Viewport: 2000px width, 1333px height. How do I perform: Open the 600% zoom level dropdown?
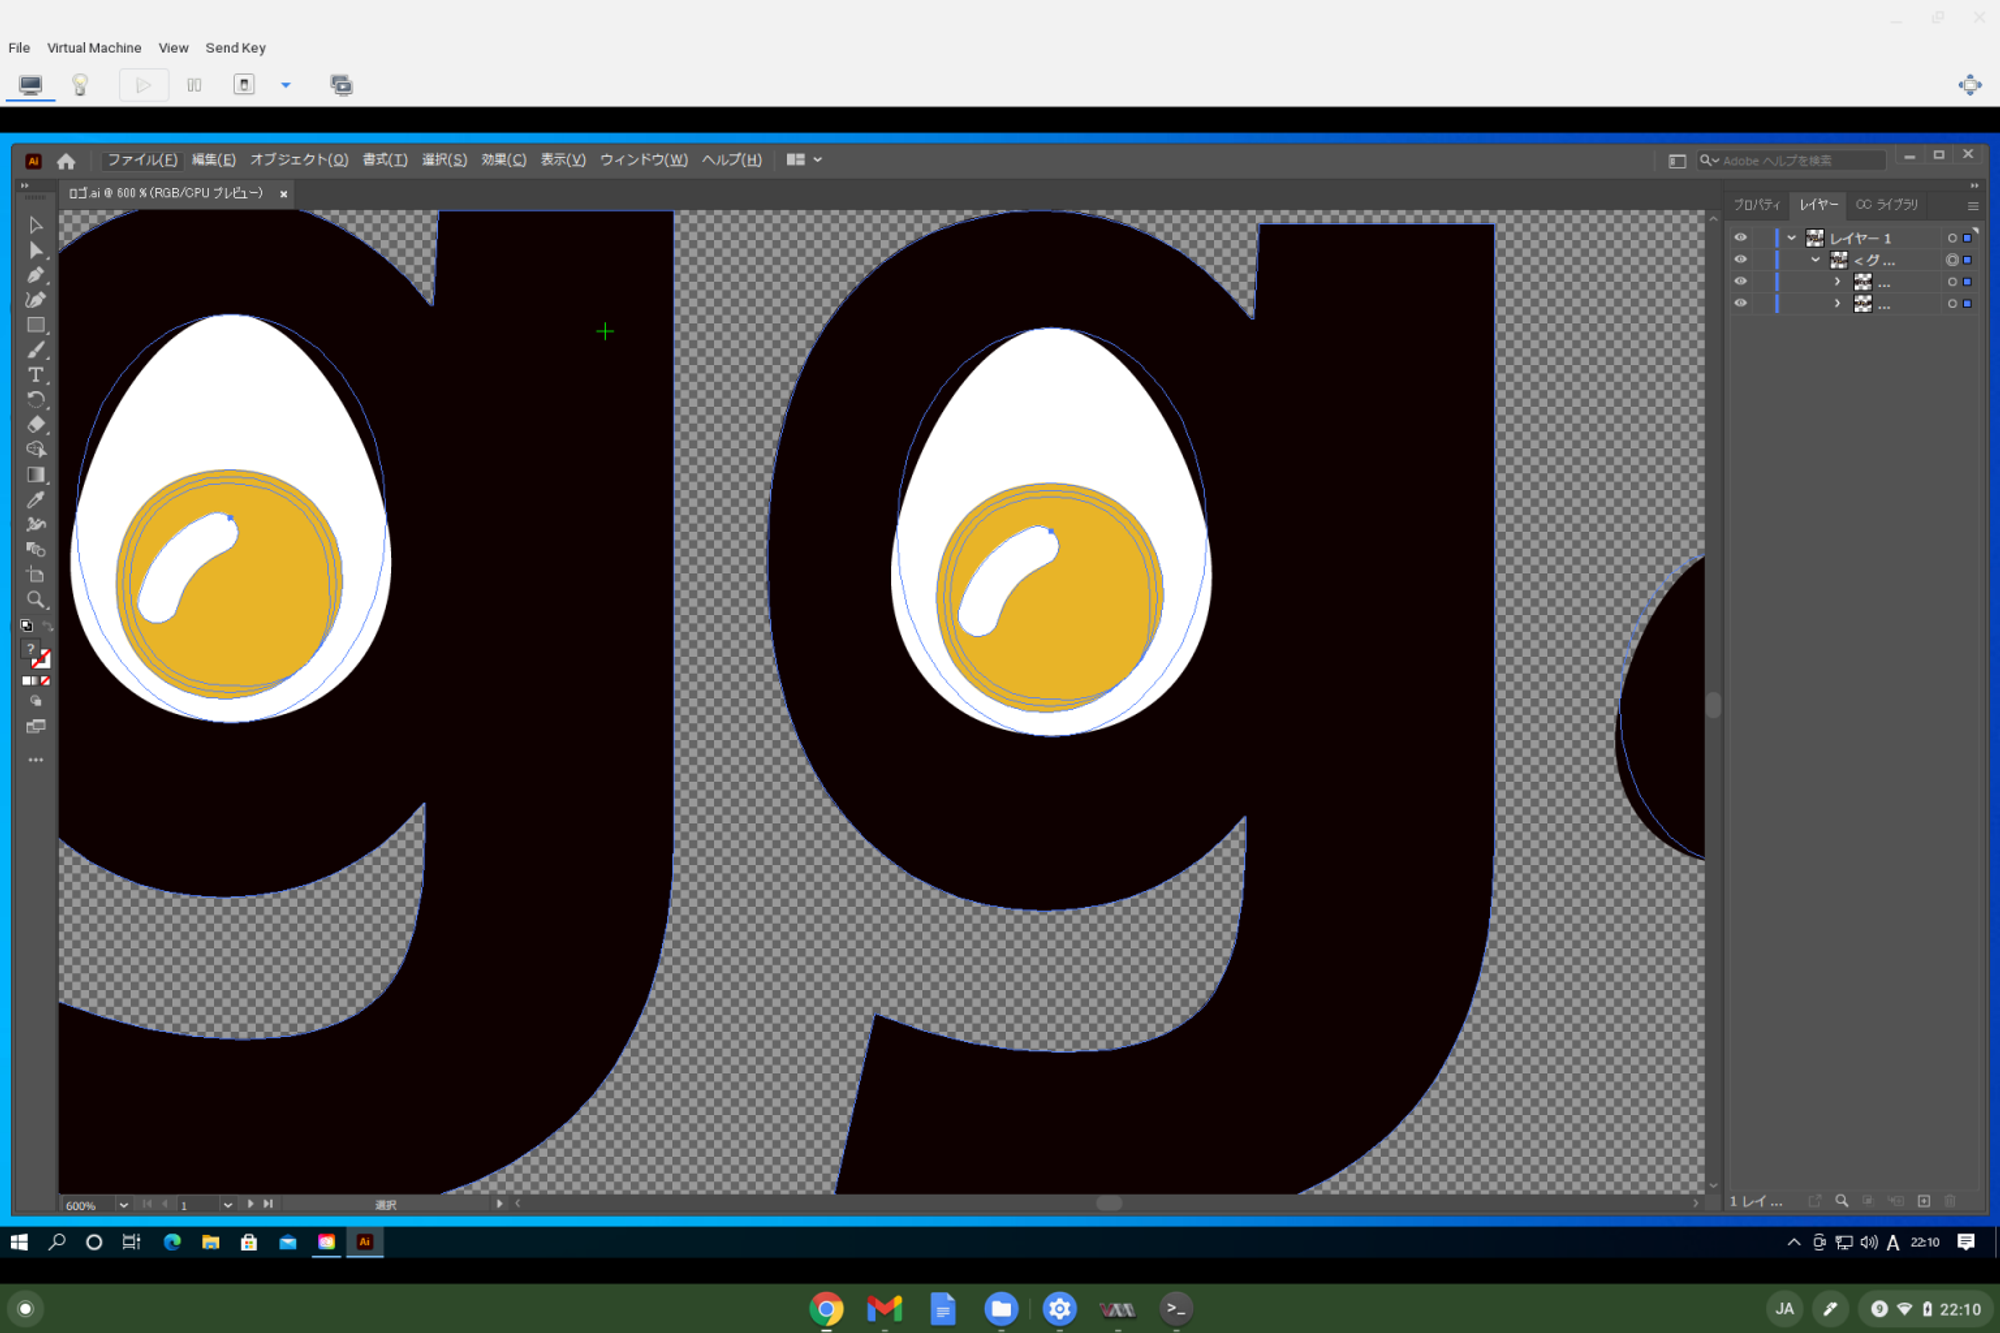coord(123,1205)
